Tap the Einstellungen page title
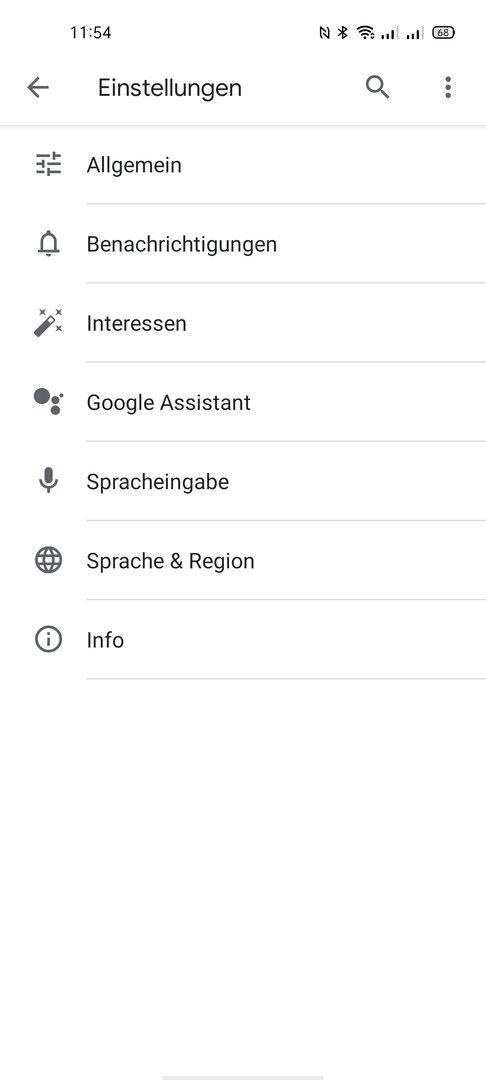 click(169, 88)
